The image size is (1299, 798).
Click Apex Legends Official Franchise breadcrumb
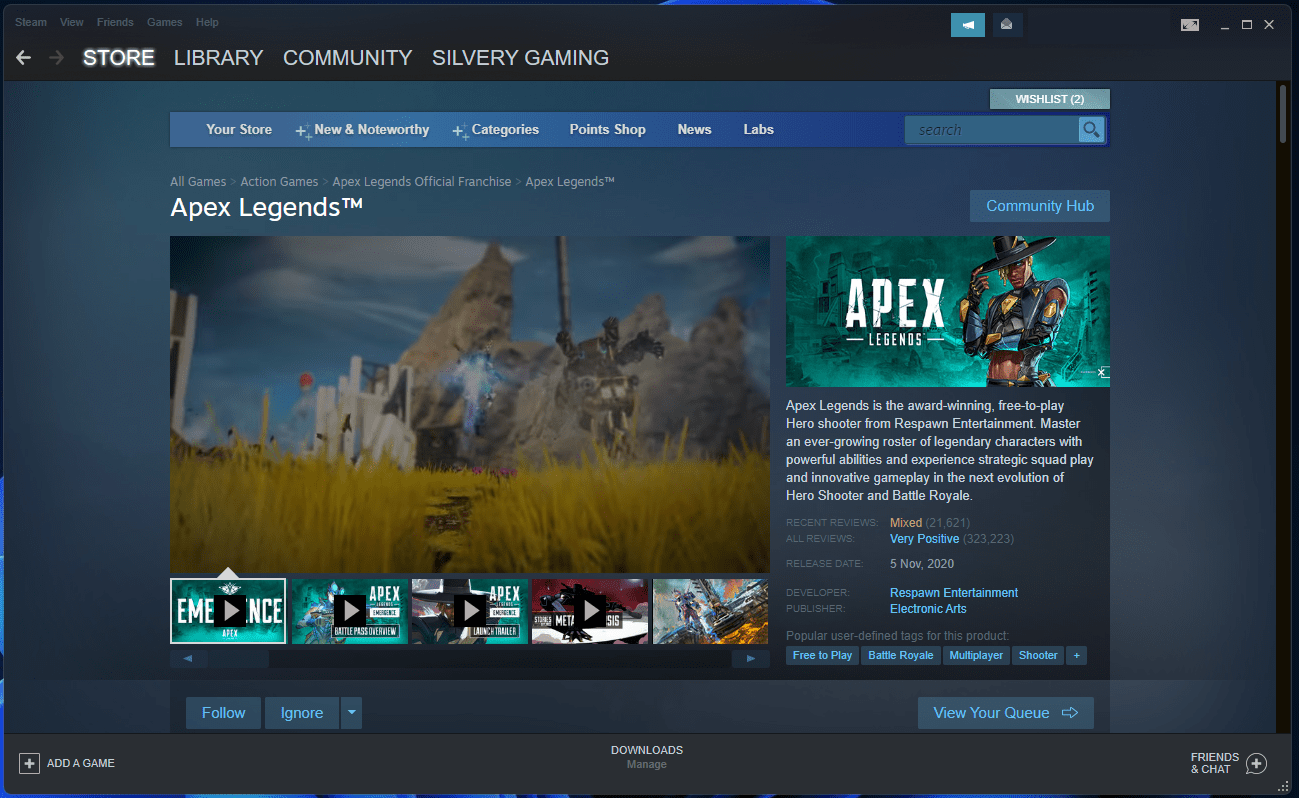422,182
